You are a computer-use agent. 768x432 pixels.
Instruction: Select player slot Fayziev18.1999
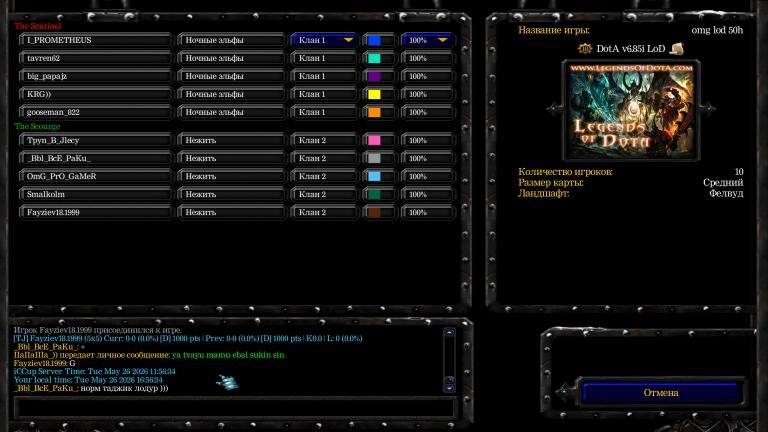[x=96, y=213]
